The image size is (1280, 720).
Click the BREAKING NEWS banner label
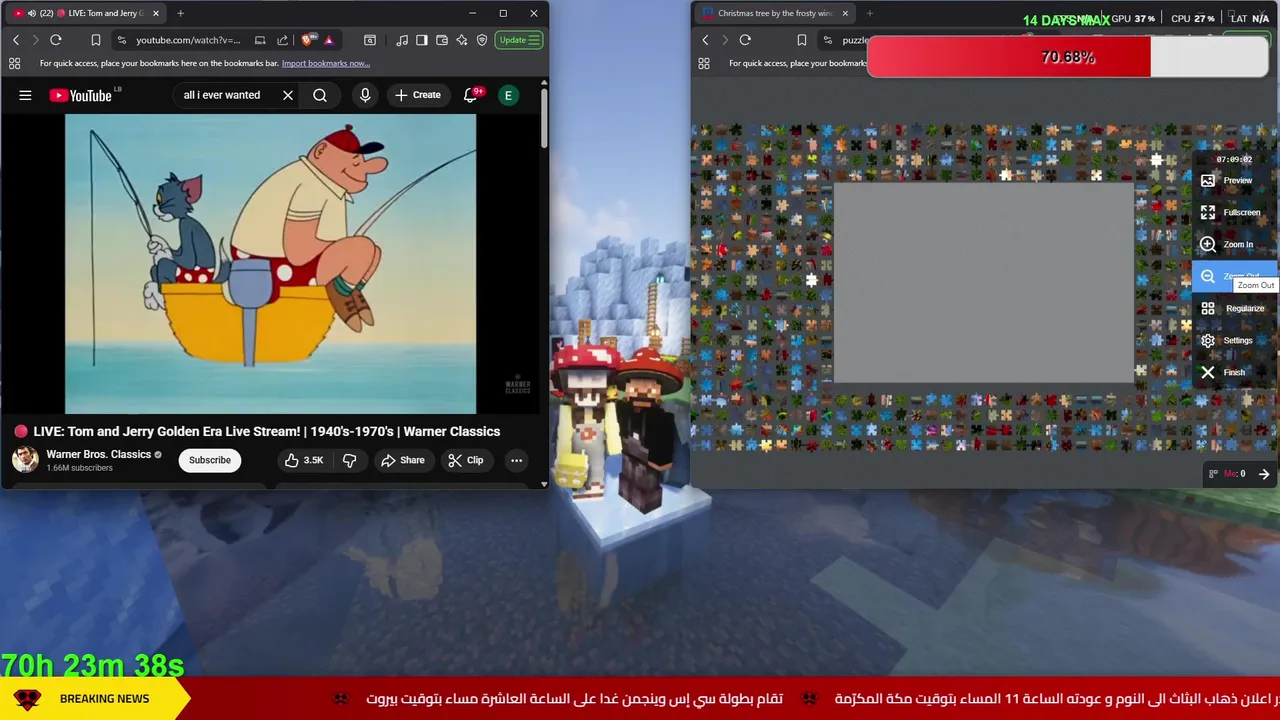tap(104, 699)
